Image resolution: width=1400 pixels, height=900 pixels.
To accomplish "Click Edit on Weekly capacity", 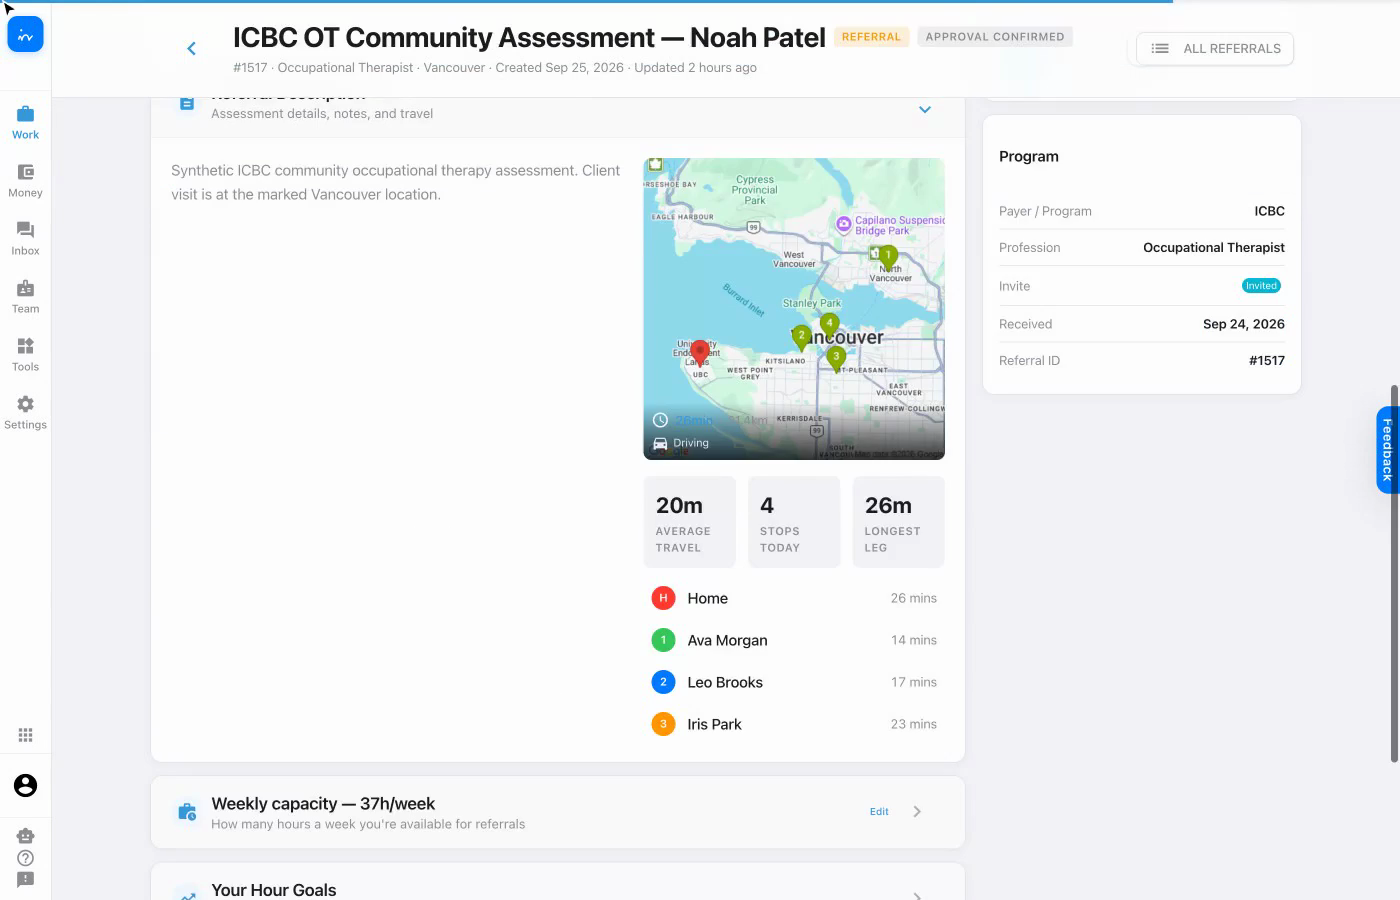I will coord(879,812).
